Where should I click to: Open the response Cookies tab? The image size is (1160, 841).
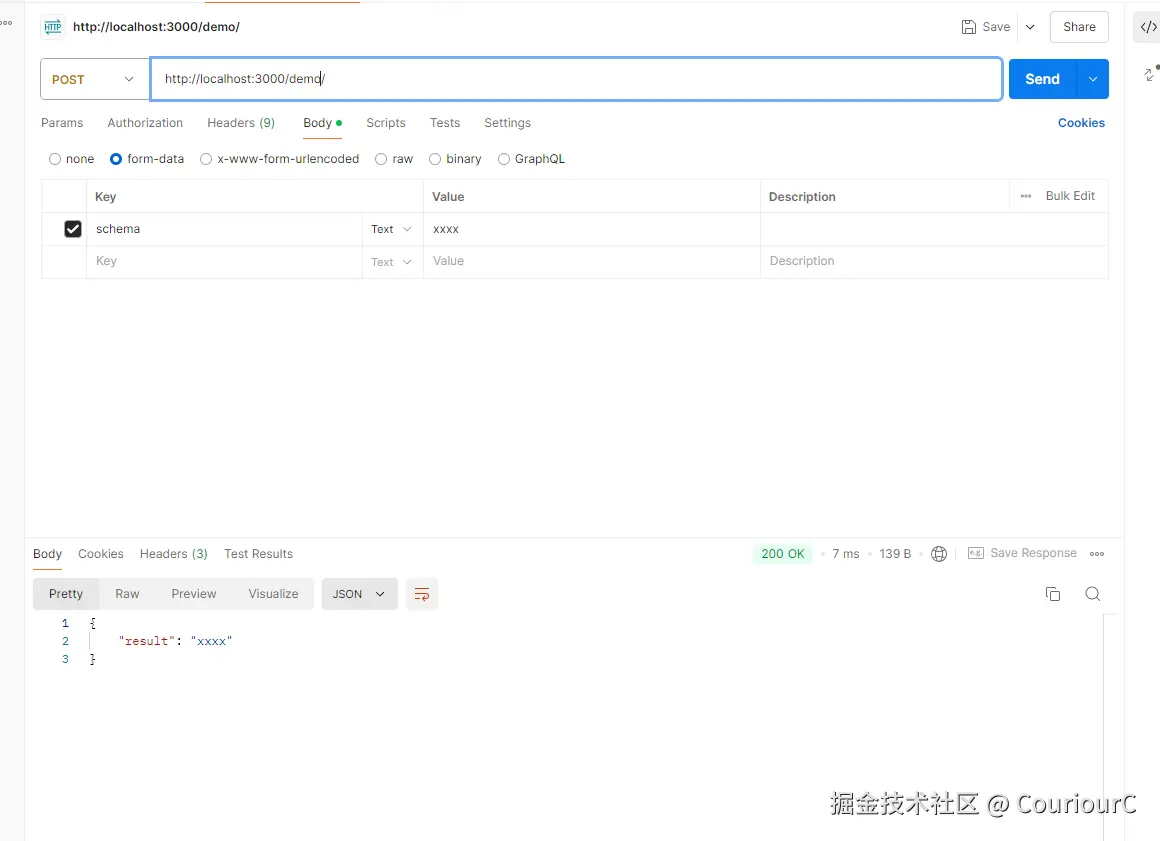(x=101, y=554)
